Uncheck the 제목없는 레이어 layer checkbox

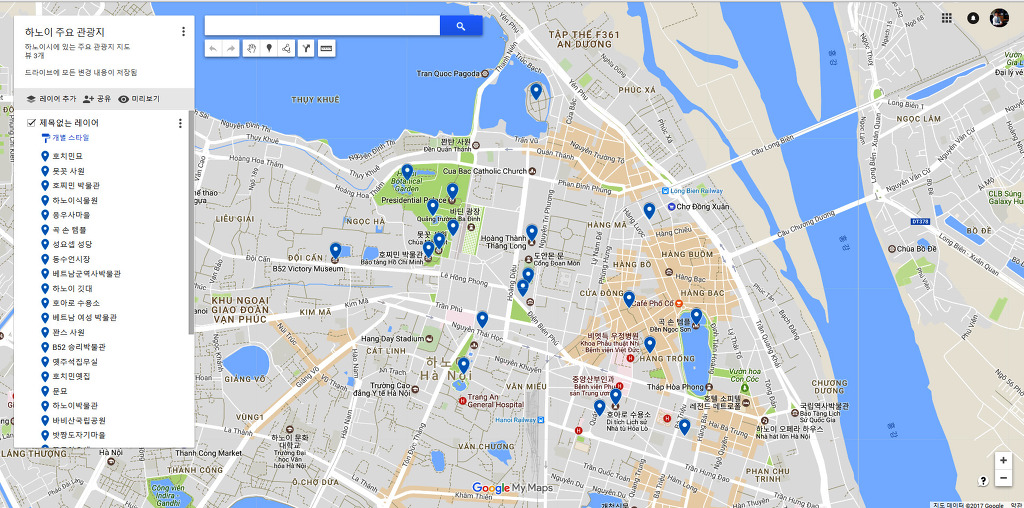pyautogui.click(x=31, y=123)
